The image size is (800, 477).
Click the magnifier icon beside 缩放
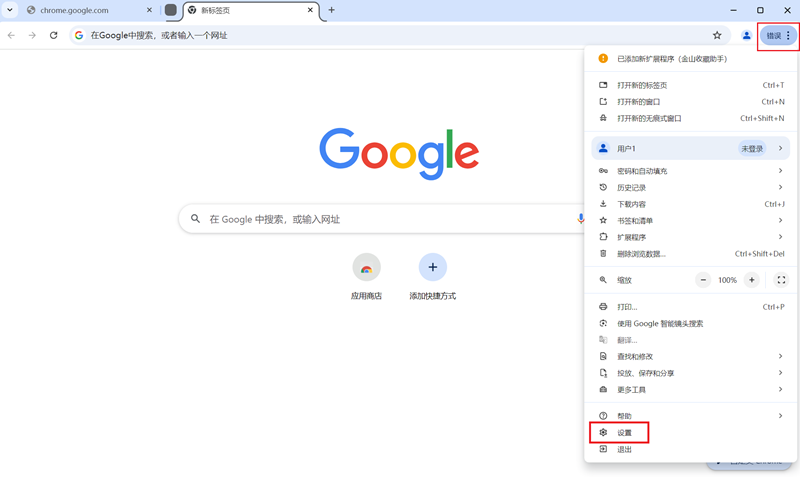point(603,280)
